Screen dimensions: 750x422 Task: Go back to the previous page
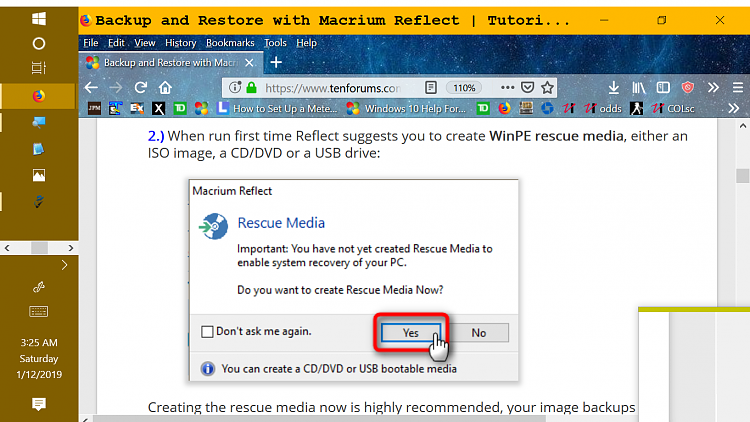91,88
